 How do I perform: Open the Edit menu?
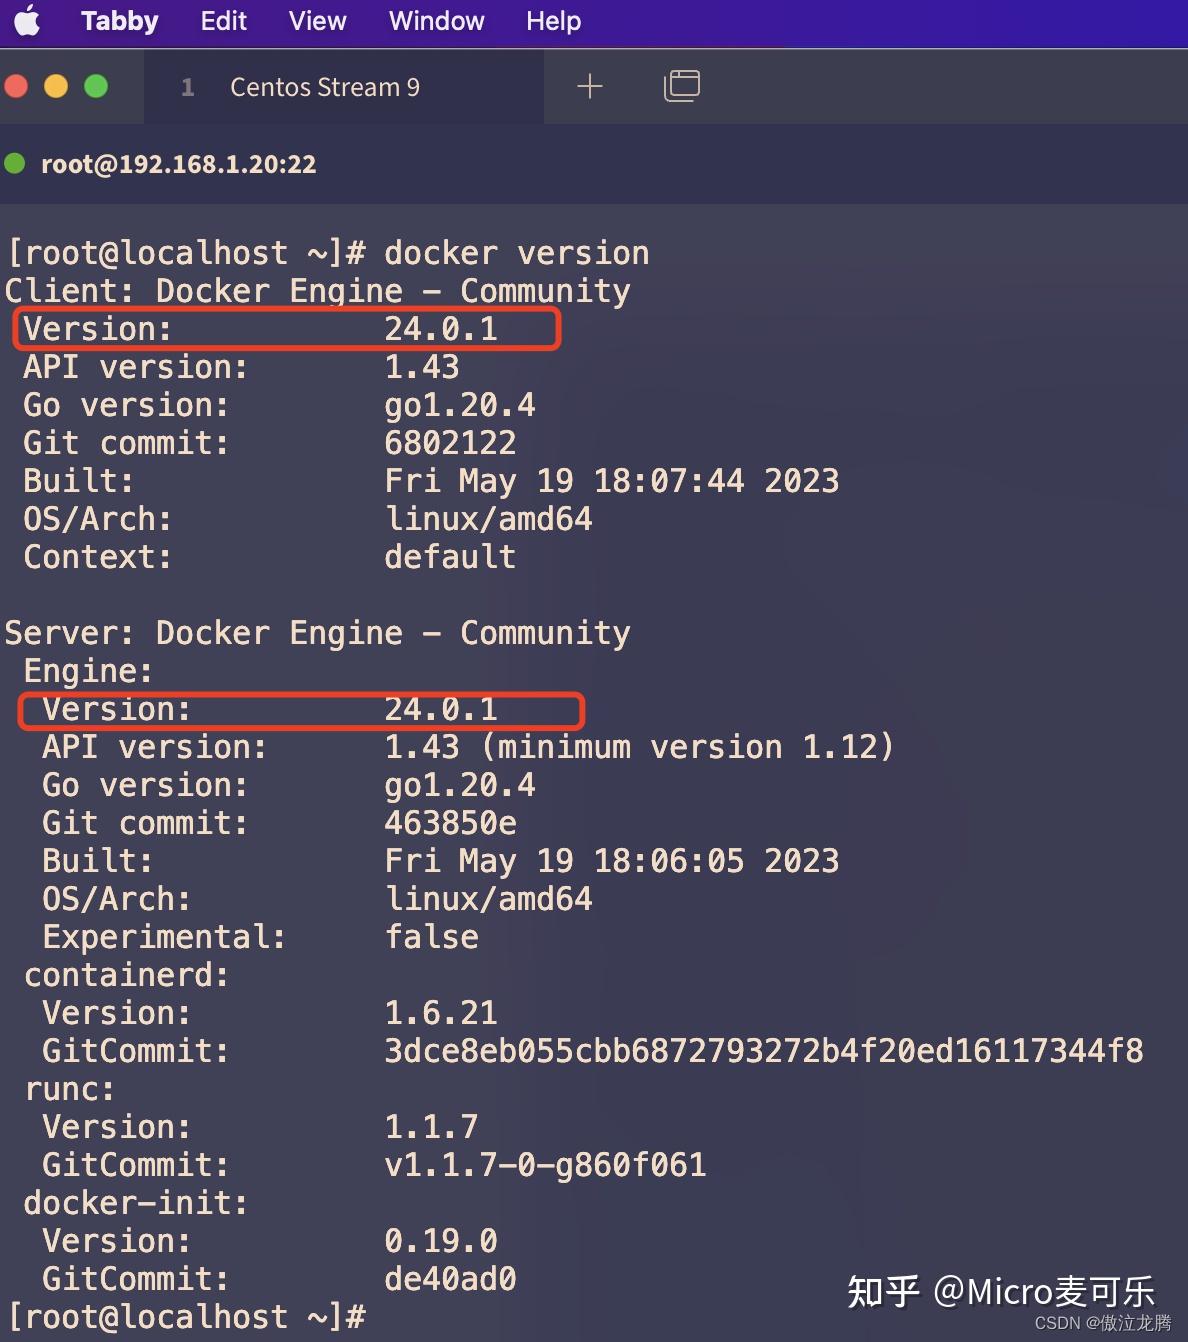click(222, 21)
